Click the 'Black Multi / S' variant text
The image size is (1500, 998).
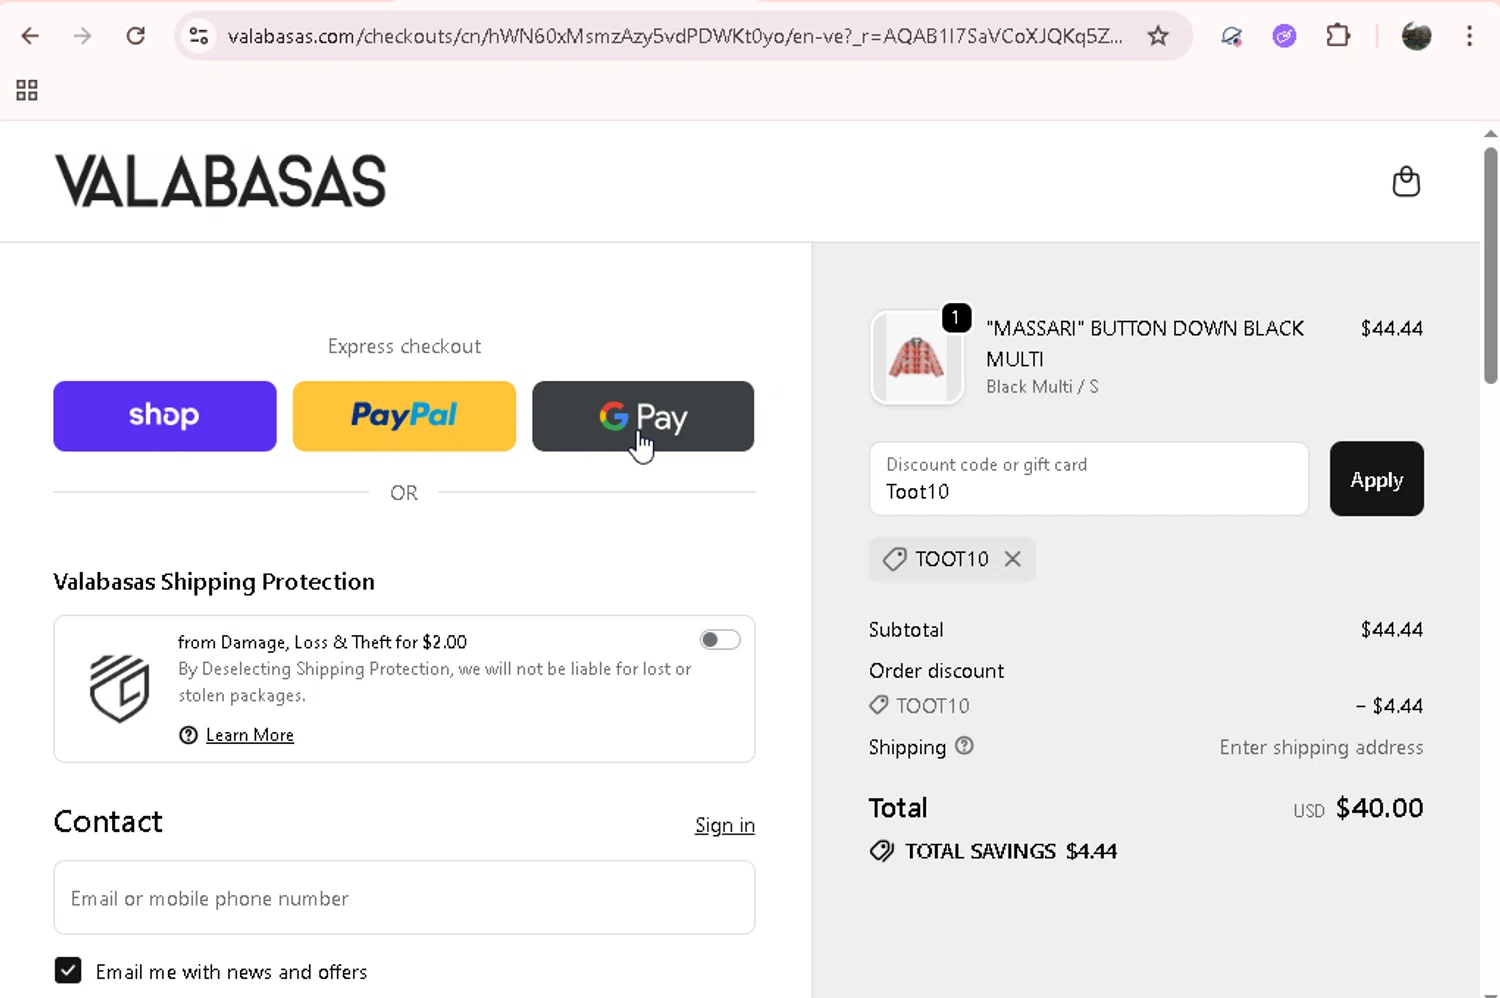[x=1042, y=387]
